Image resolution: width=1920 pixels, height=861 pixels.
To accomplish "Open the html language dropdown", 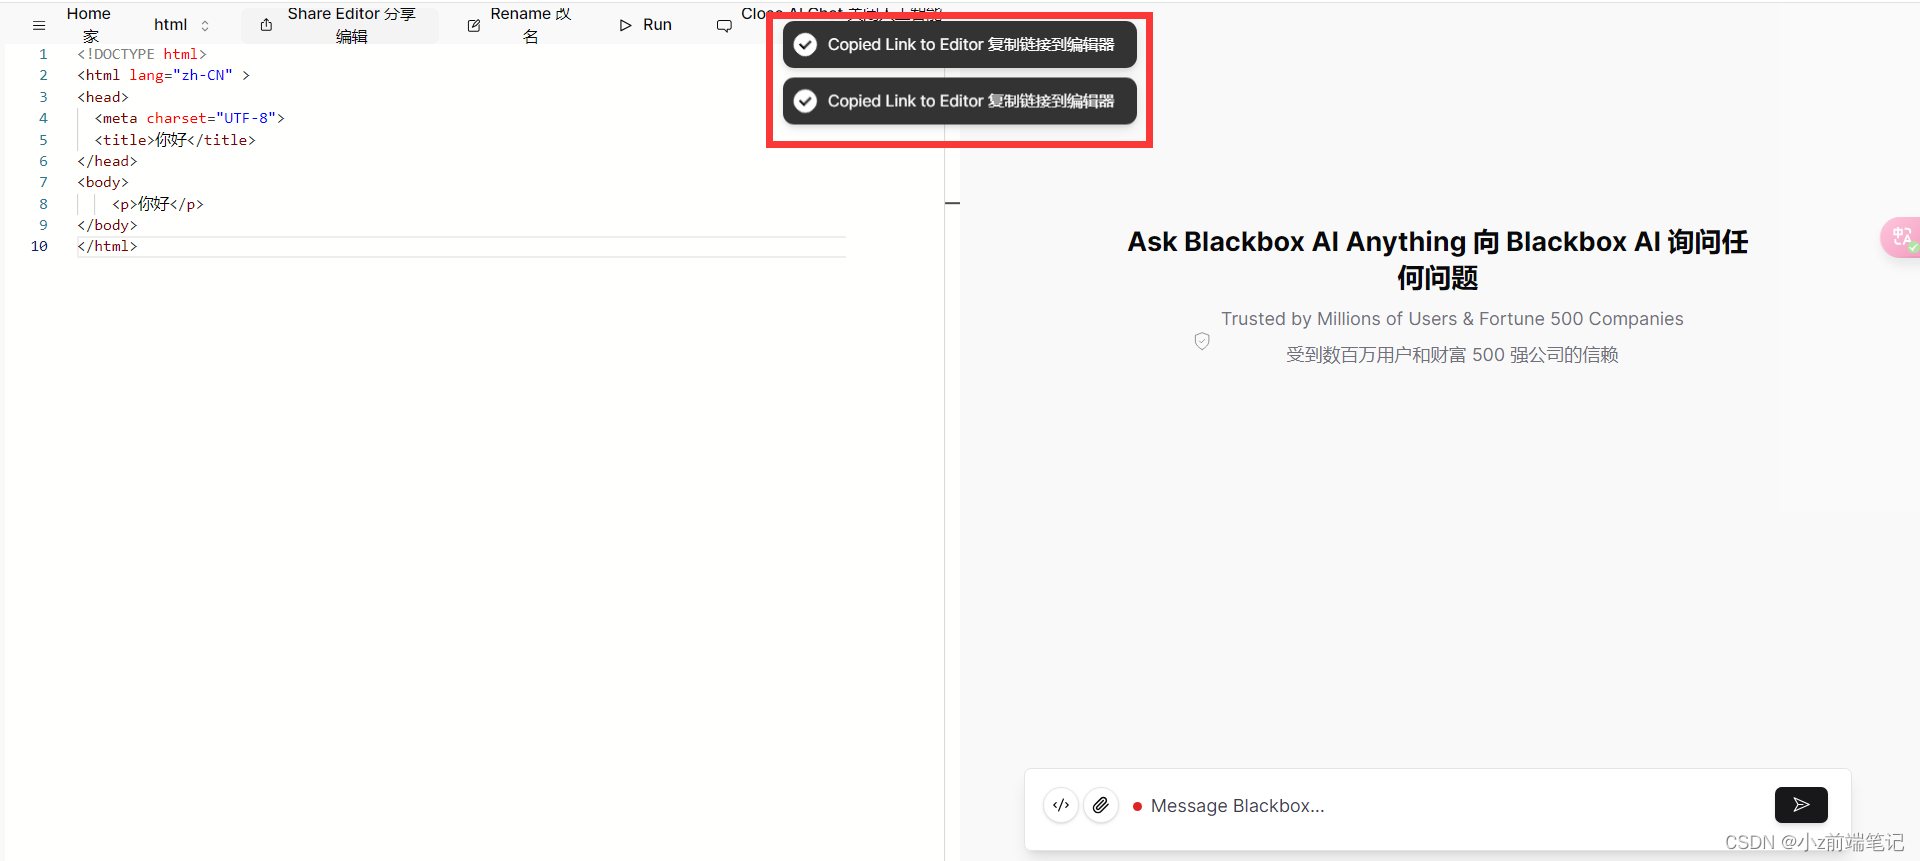I will (x=182, y=25).
